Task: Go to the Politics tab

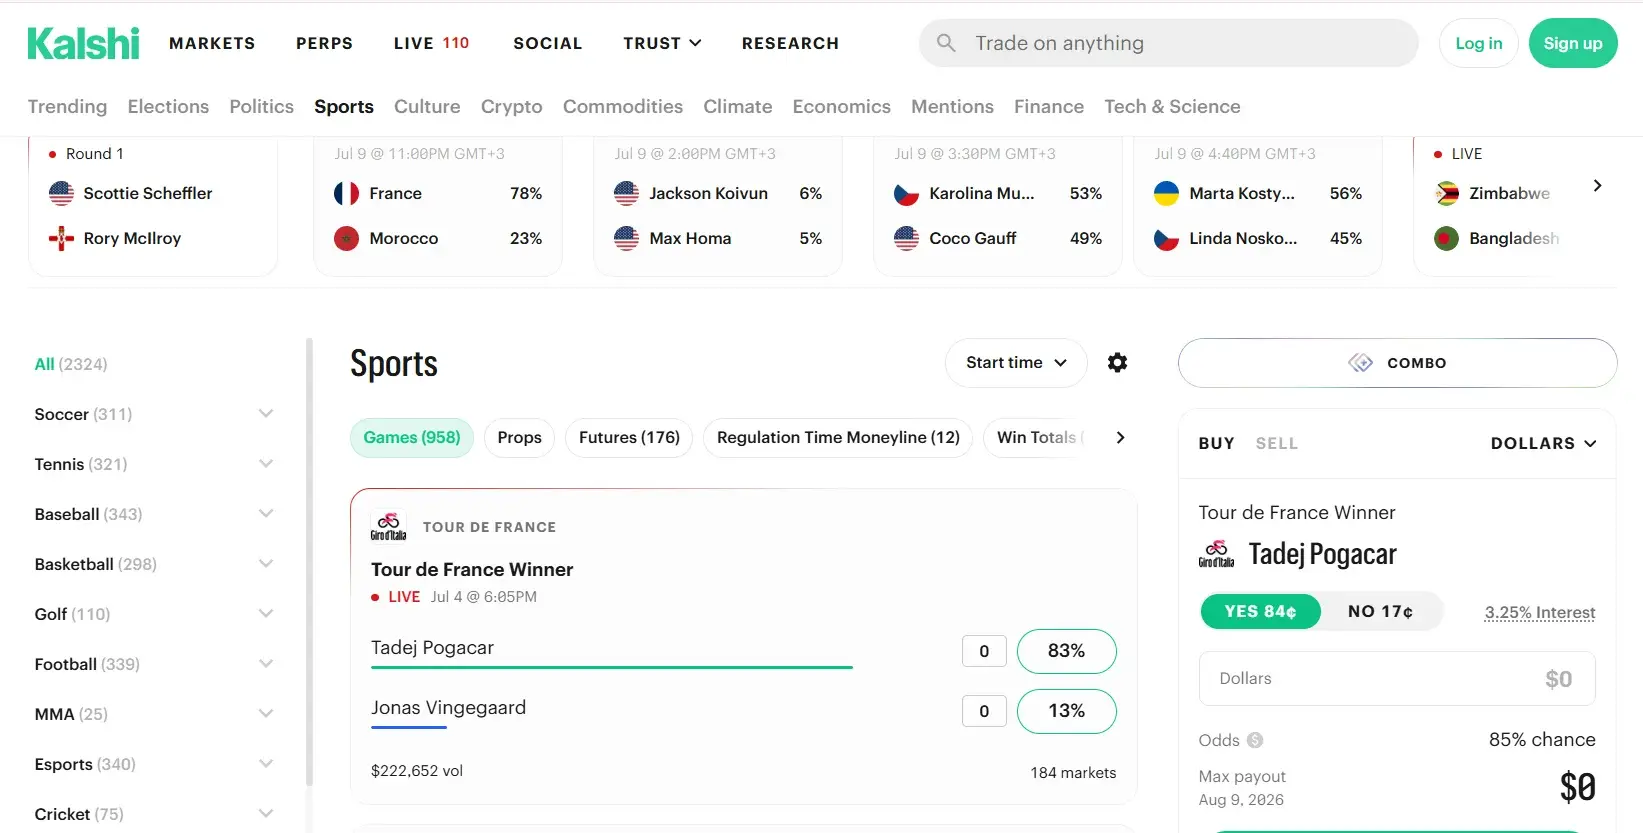Action: point(261,106)
